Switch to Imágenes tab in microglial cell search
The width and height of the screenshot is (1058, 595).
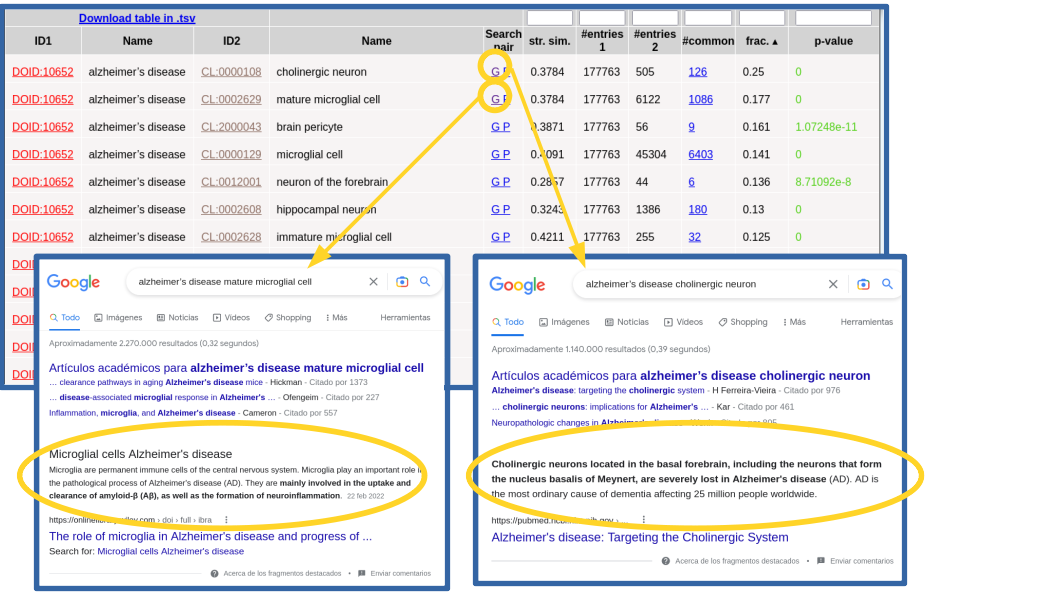click(118, 318)
